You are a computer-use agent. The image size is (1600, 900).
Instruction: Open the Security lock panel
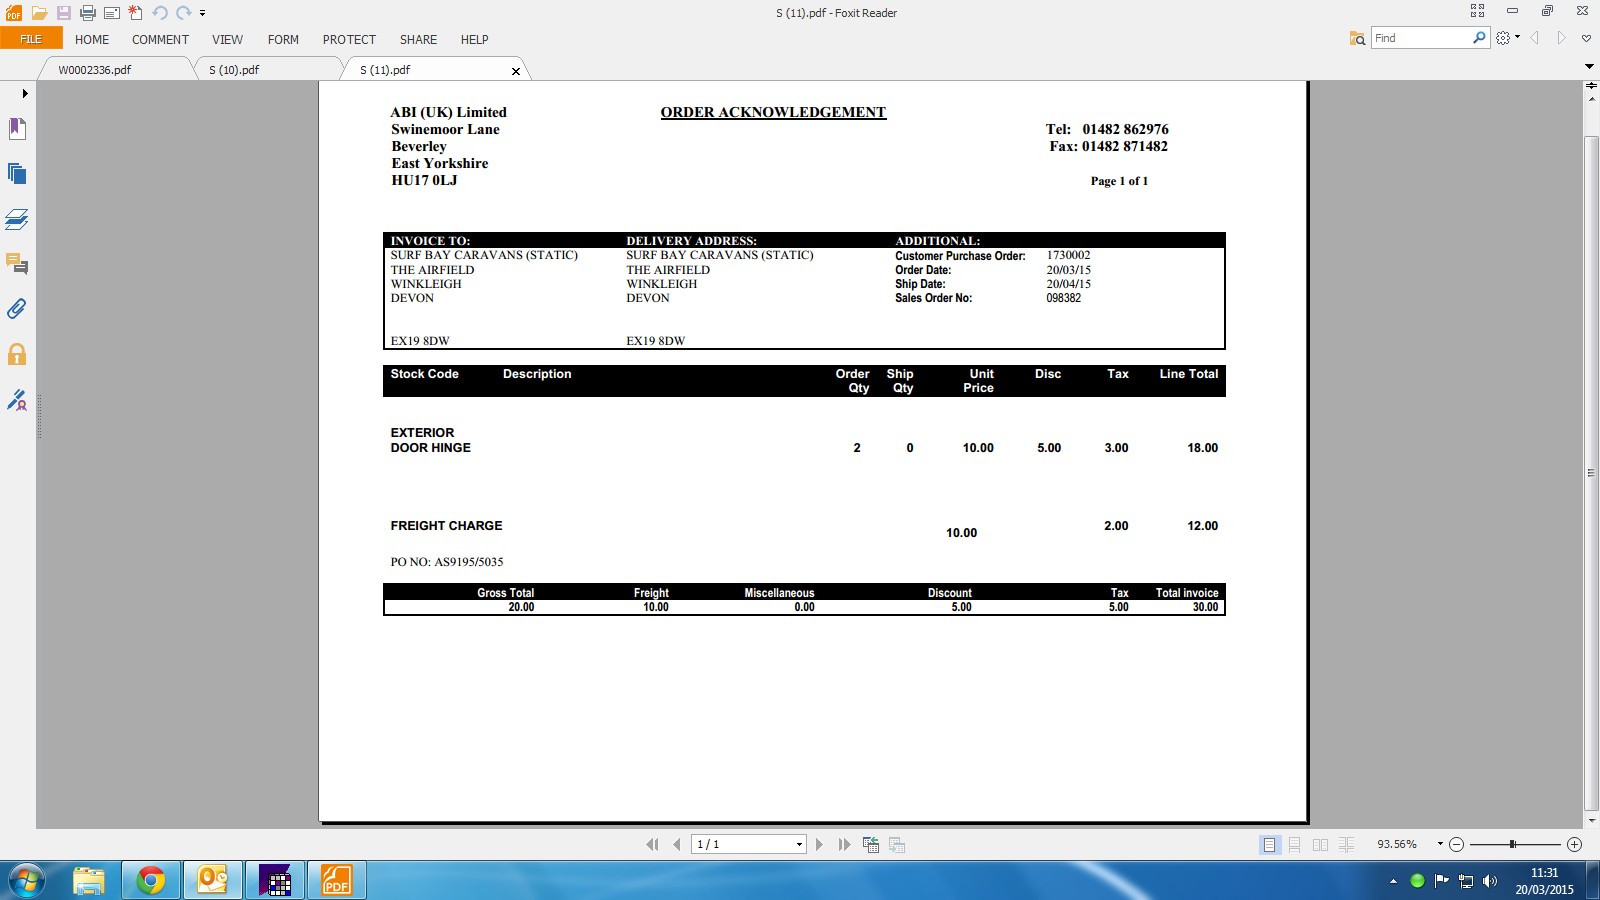[x=17, y=354]
